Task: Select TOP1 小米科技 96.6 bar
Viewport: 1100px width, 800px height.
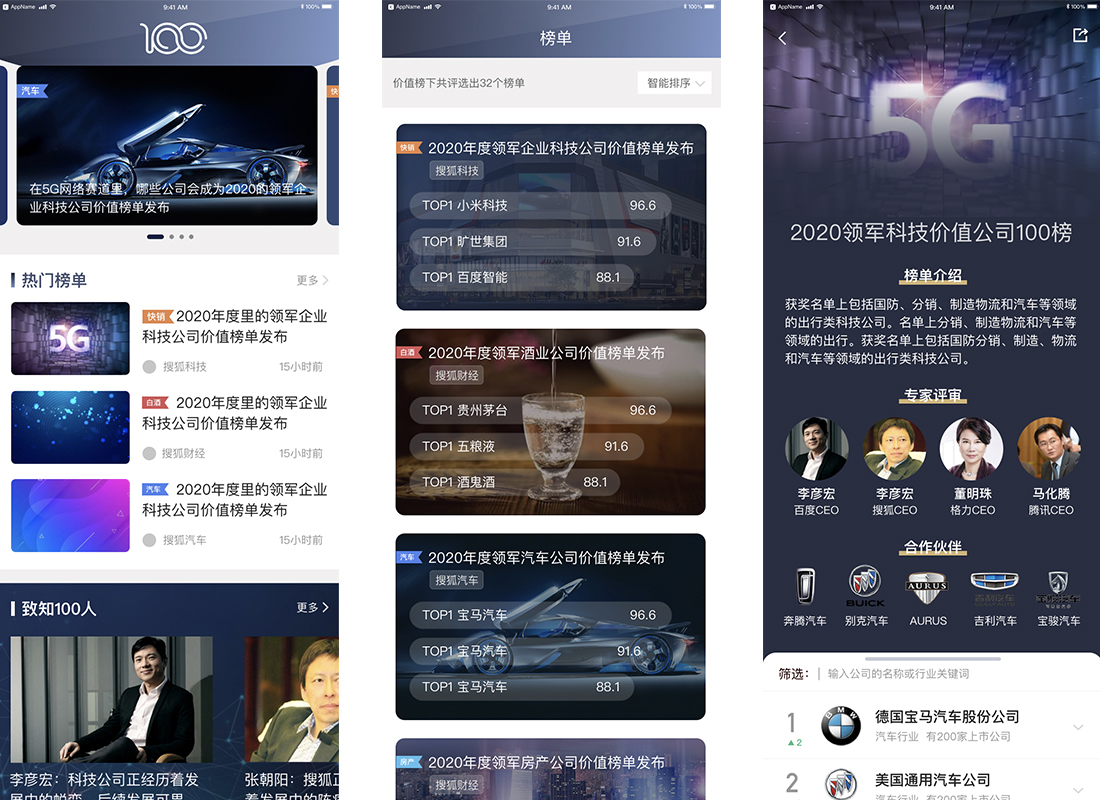Action: [x=540, y=205]
